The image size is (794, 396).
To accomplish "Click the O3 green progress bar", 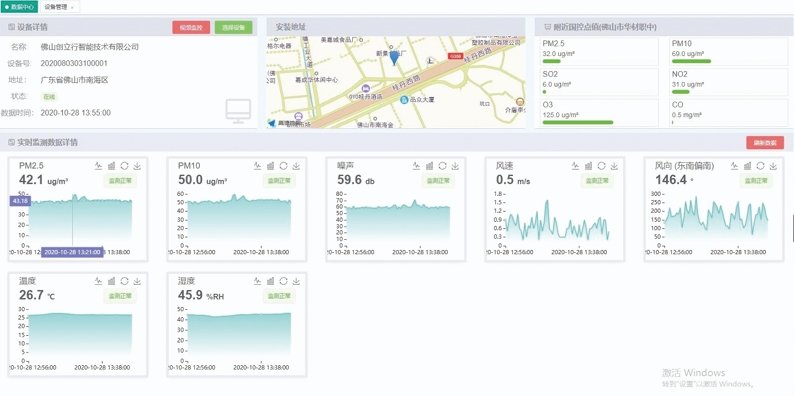I will (578, 122).
